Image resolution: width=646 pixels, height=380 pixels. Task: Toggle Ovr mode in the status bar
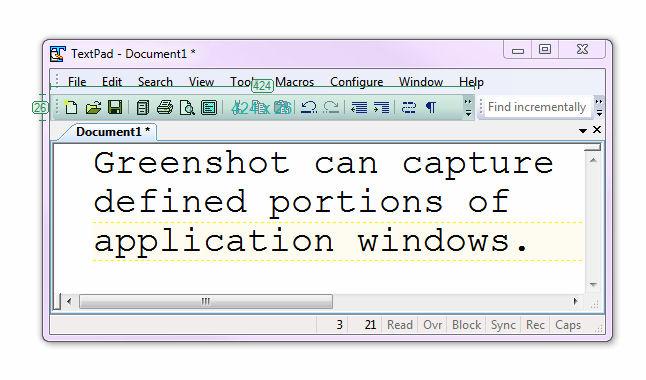[x=433, y=325]
